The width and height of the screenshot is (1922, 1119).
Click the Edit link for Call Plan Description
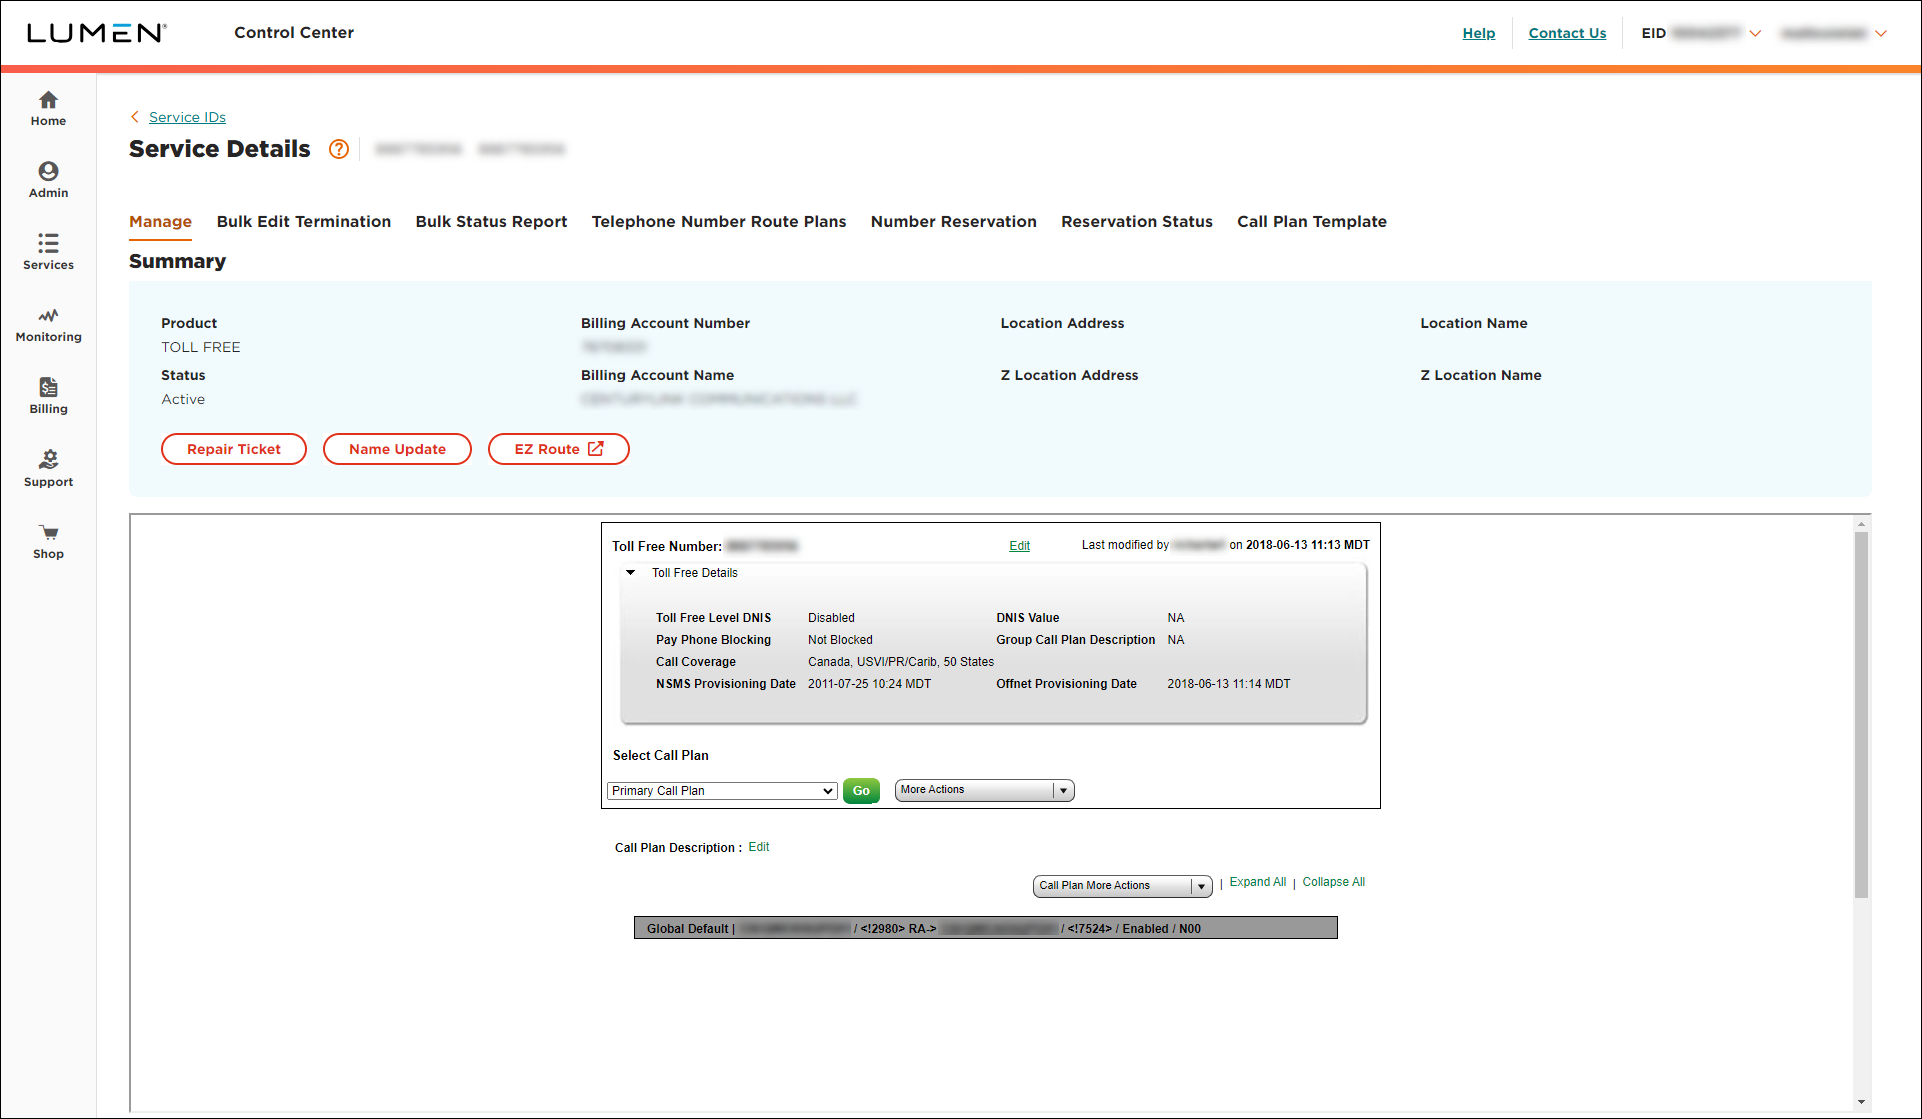pyautogui.click(x=759, y=846)
